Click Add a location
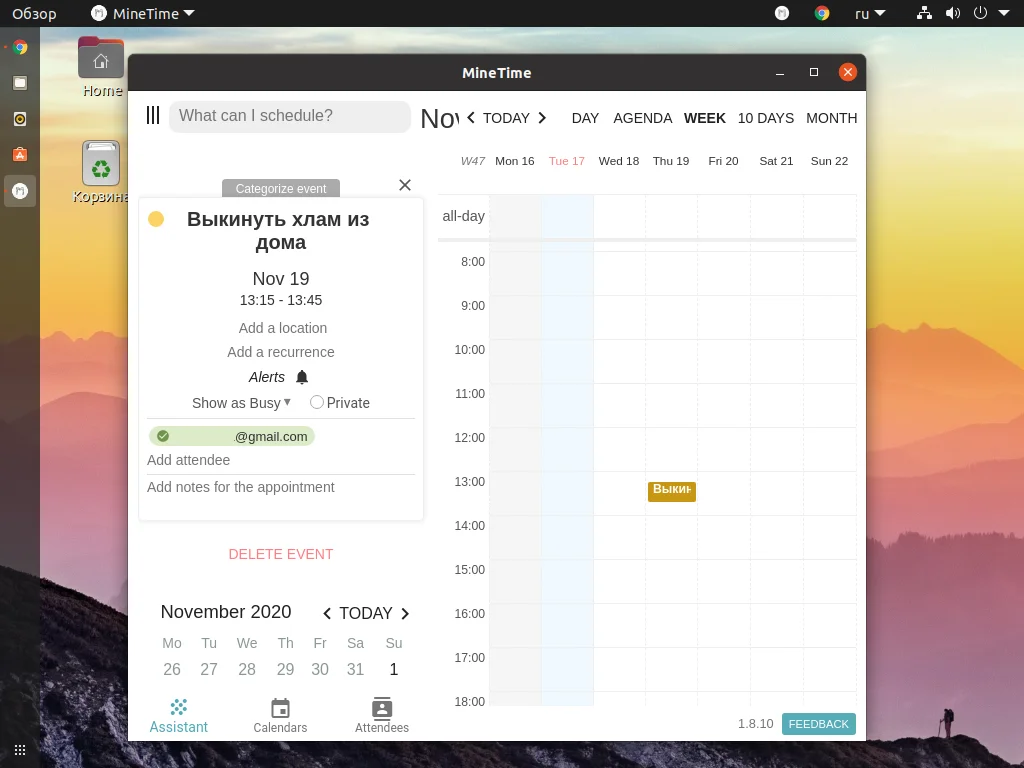The height and width of the screenshot is (768, 1024). click(x=283, y=328)
